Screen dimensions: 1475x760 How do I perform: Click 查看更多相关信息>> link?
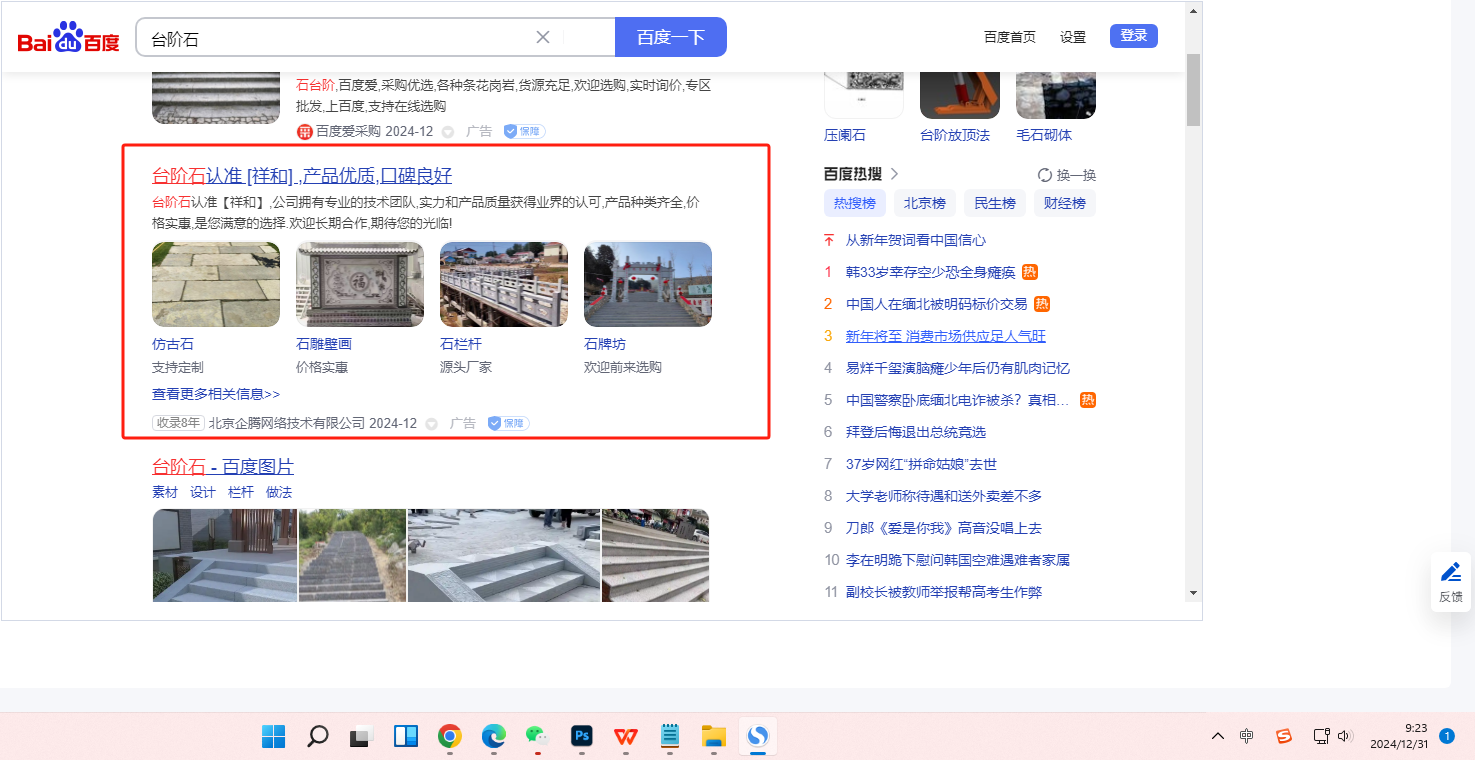coord(216,394)
